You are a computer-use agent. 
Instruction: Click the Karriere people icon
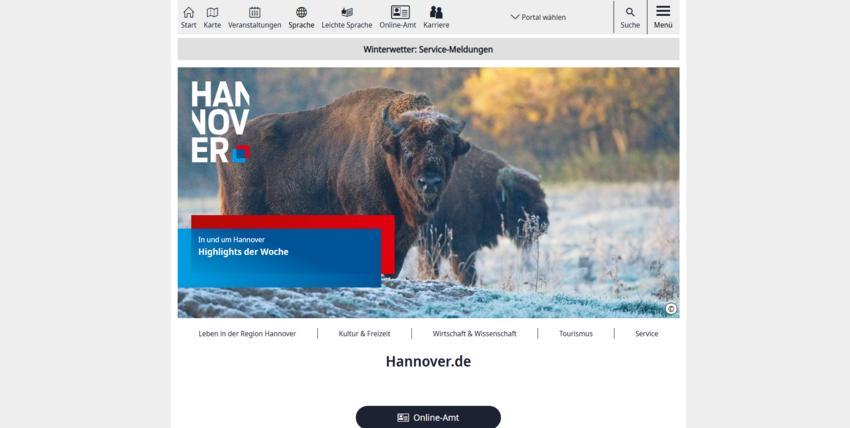pyautogui.click(x=436, y=12)
